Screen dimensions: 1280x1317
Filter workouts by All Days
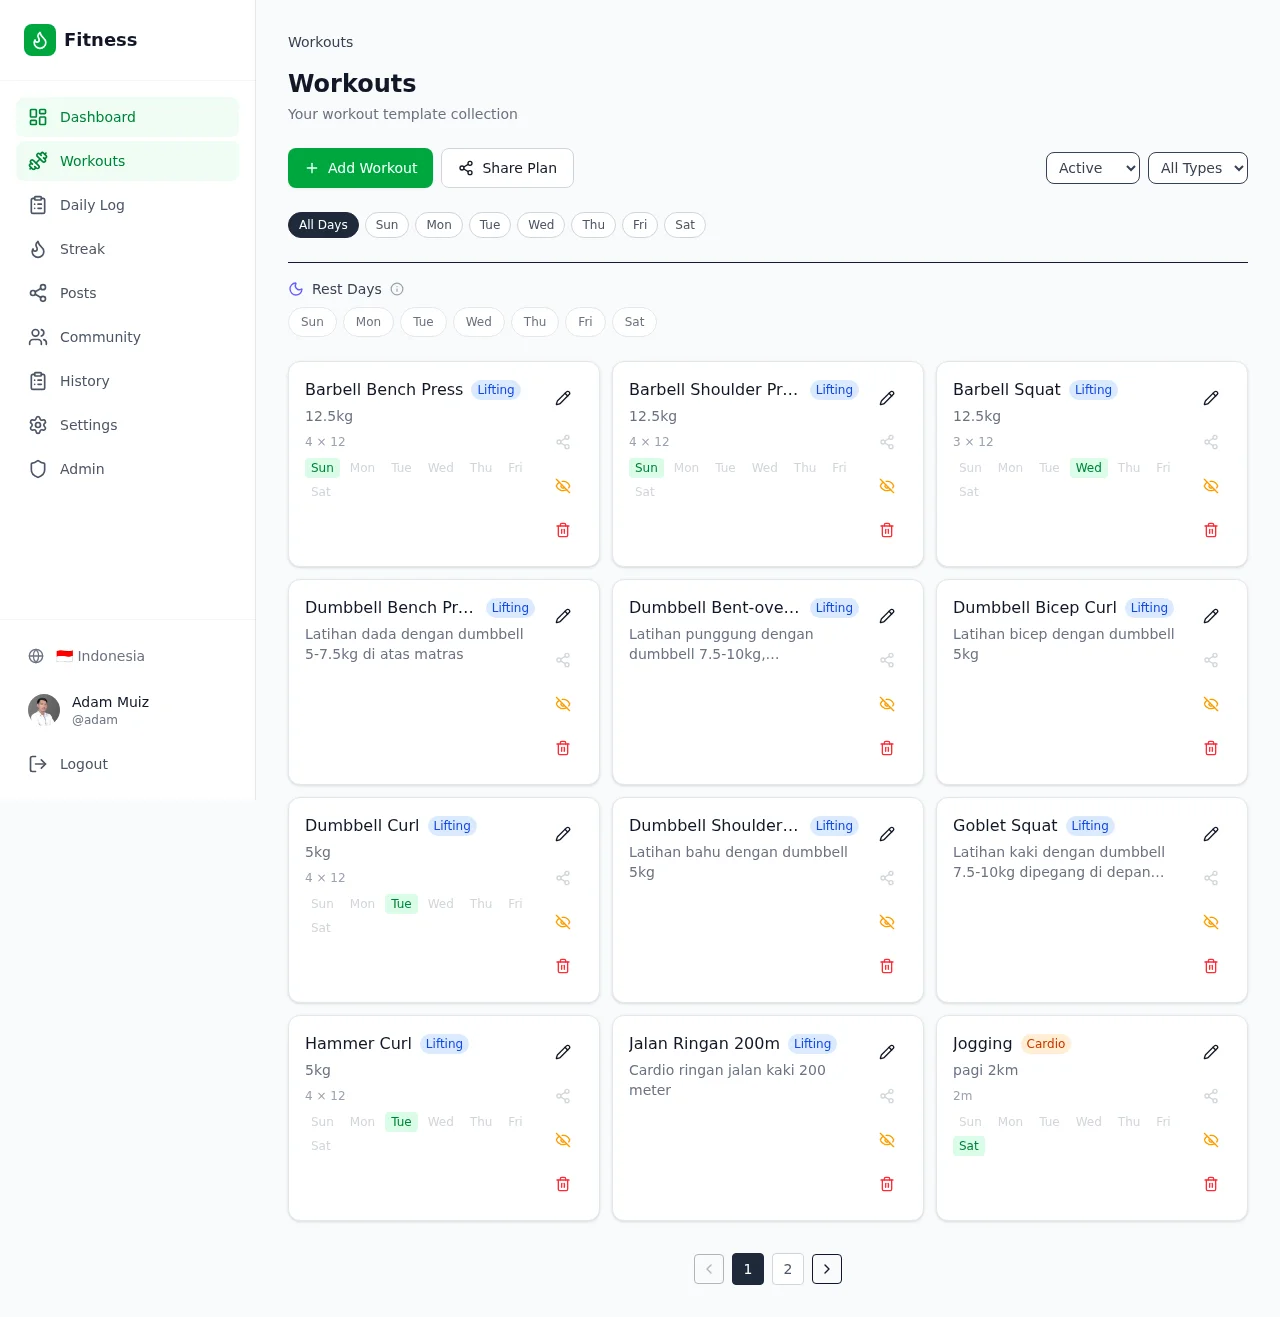[323, 225]
